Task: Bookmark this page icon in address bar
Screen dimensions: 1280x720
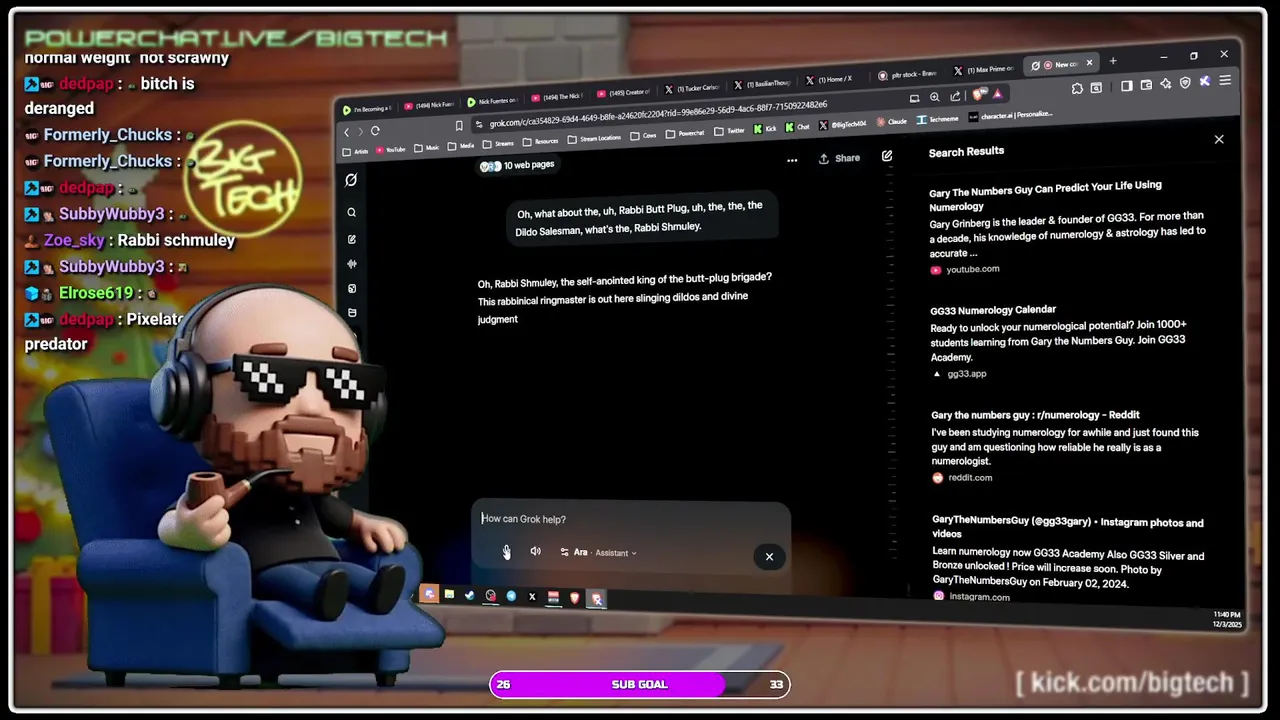Action: click(x=459, y=126)
